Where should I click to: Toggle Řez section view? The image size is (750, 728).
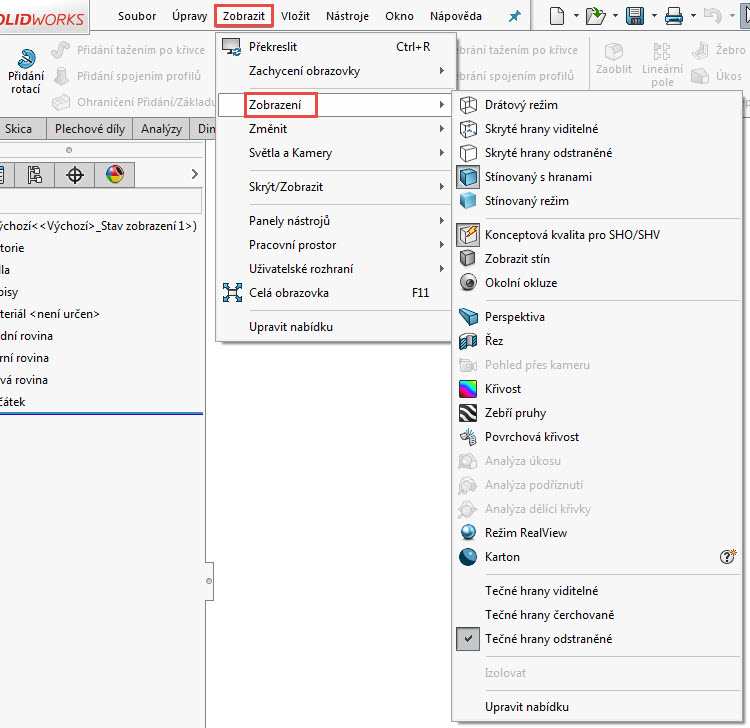pyautogui.click(x=596, y=341)
